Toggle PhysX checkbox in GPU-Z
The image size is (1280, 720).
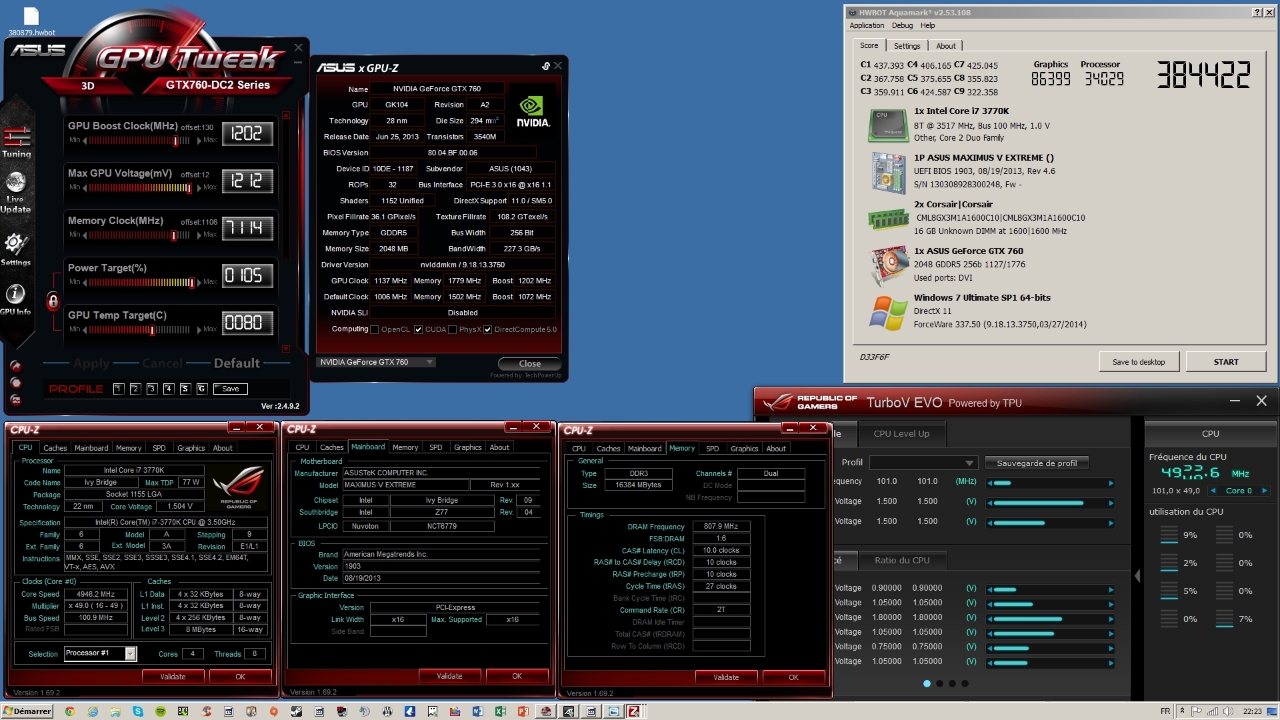pyautogui.click(x=453, y=329)
